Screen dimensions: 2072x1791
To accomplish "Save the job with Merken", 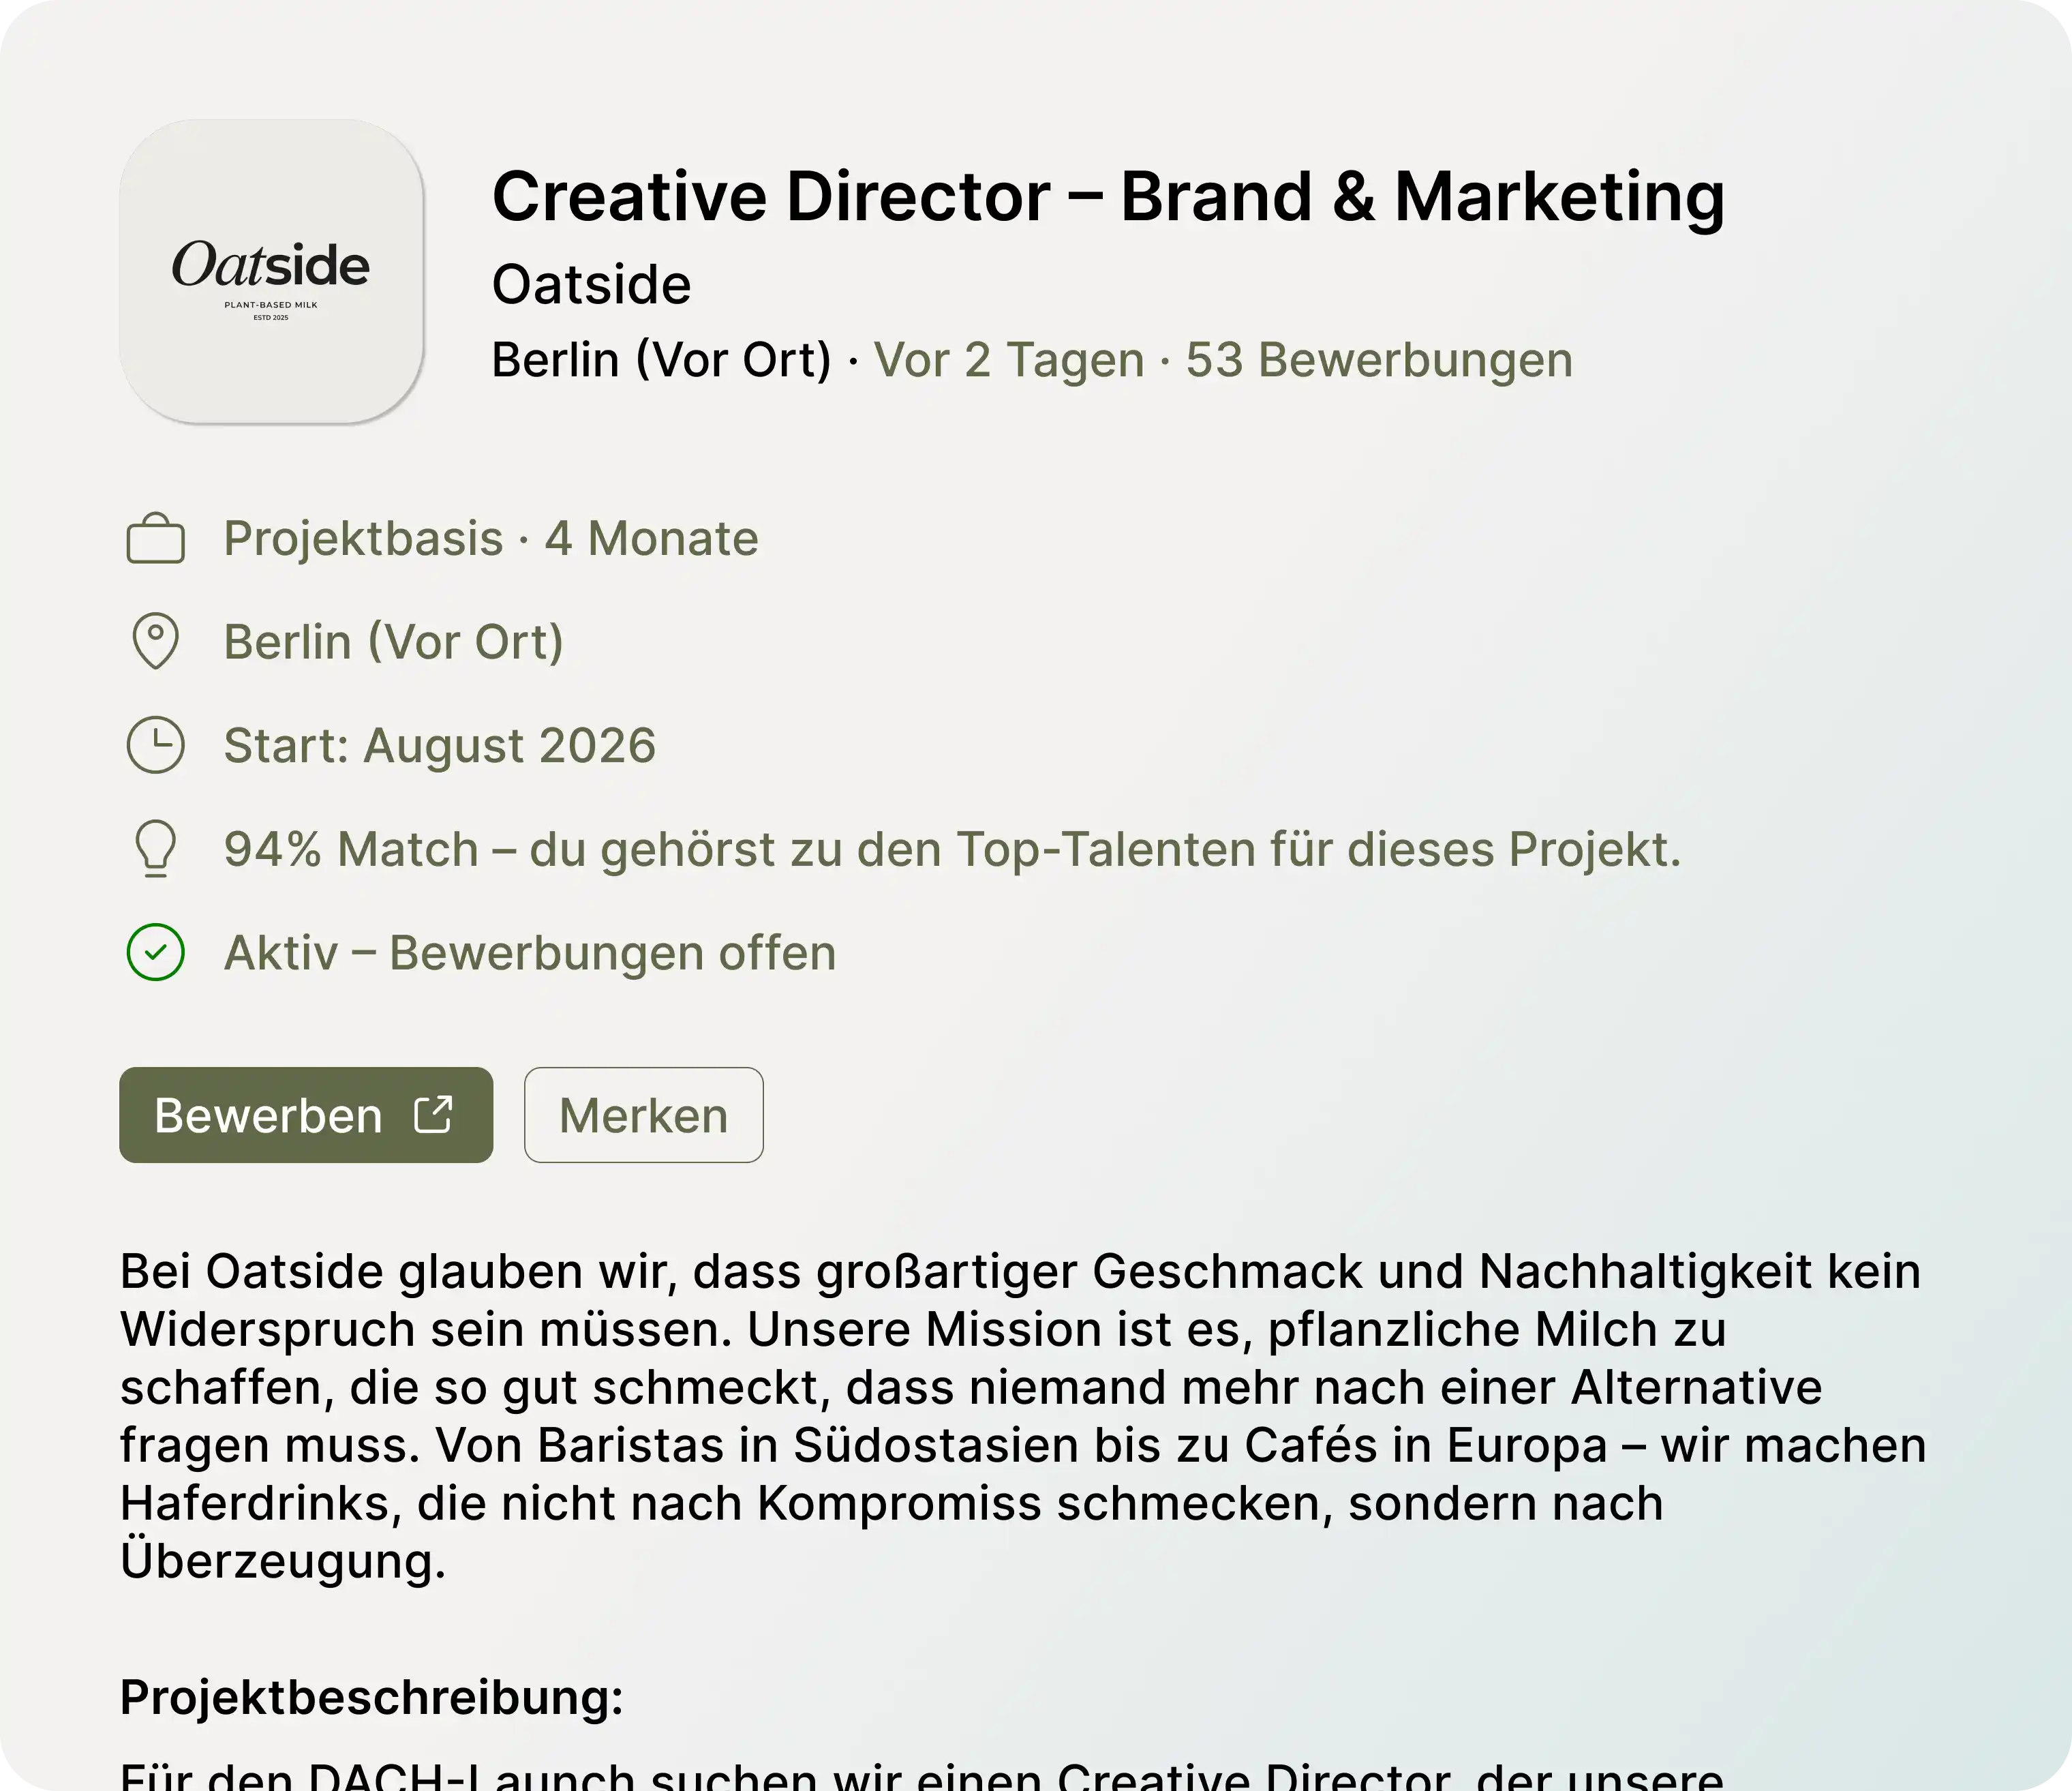I will (644, 1115).
